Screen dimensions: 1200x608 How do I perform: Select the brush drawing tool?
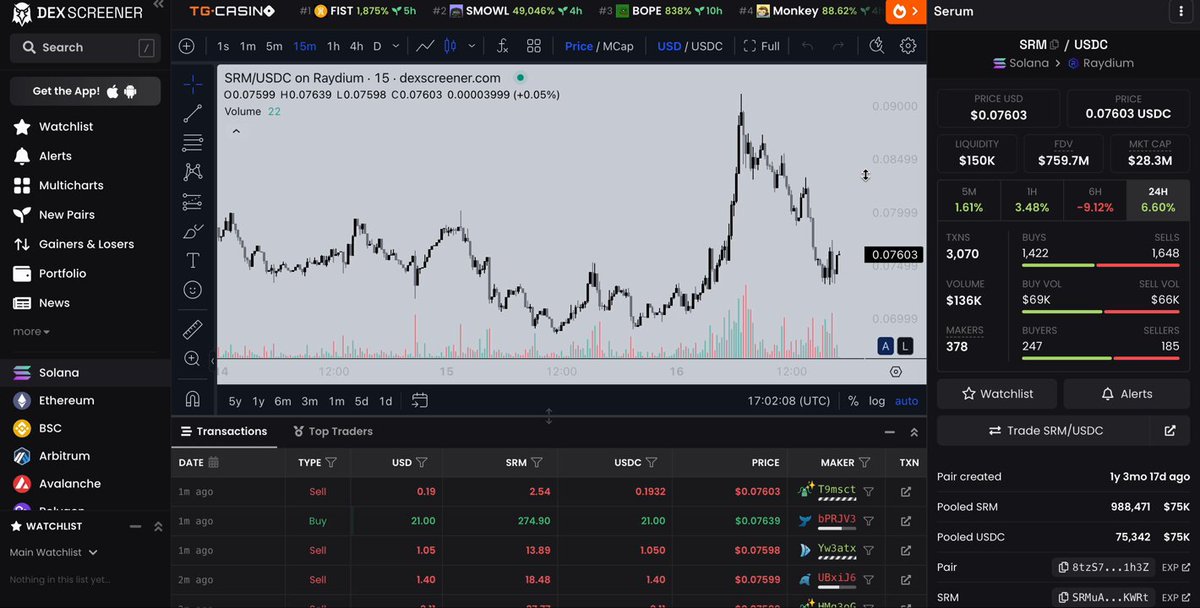(x=193, y=231)
